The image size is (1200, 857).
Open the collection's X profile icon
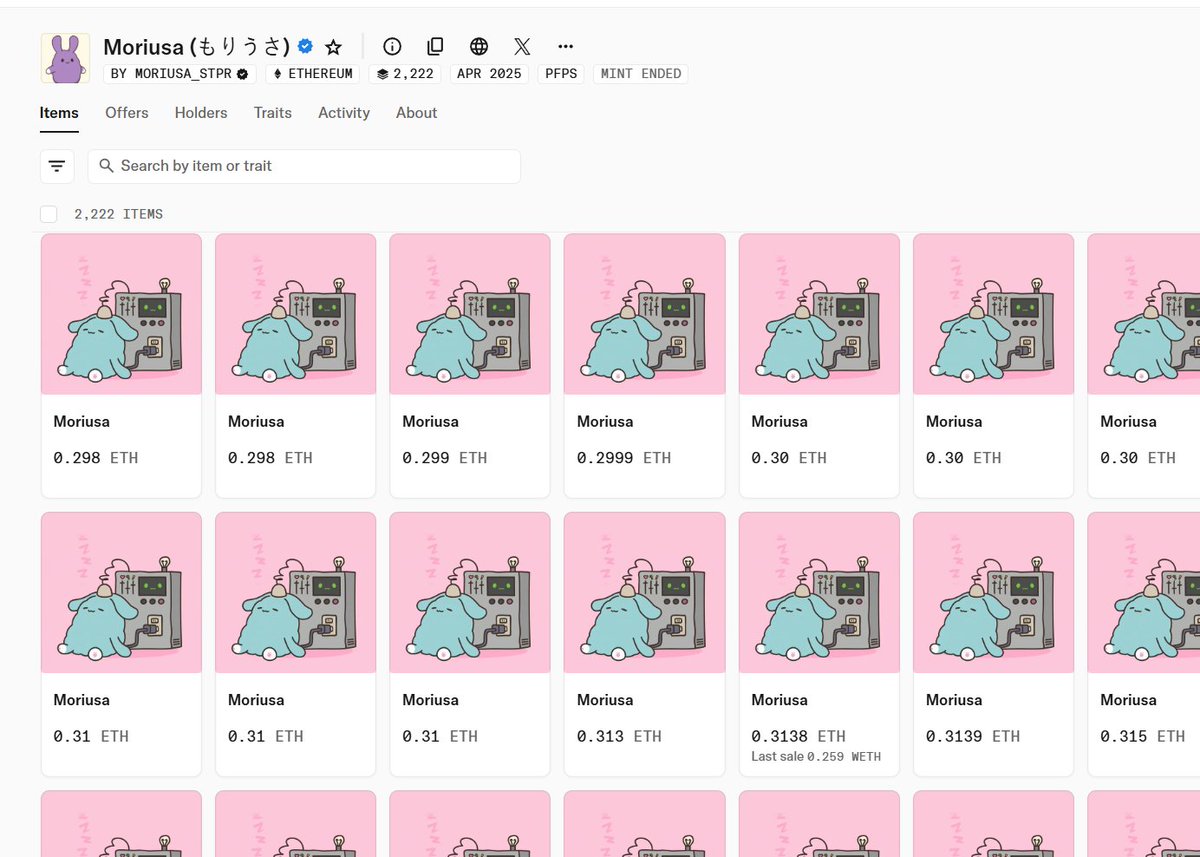point(522,46)
